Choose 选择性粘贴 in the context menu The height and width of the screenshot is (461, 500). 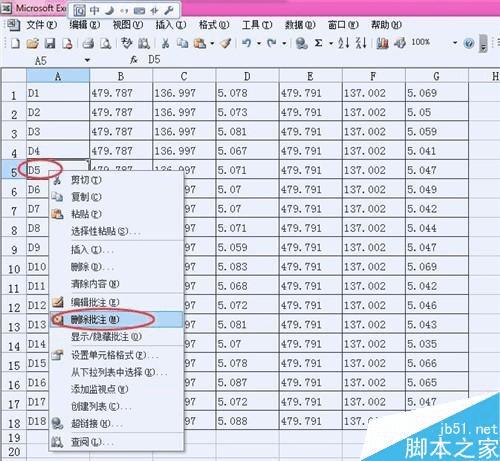(x=117, y=231)
